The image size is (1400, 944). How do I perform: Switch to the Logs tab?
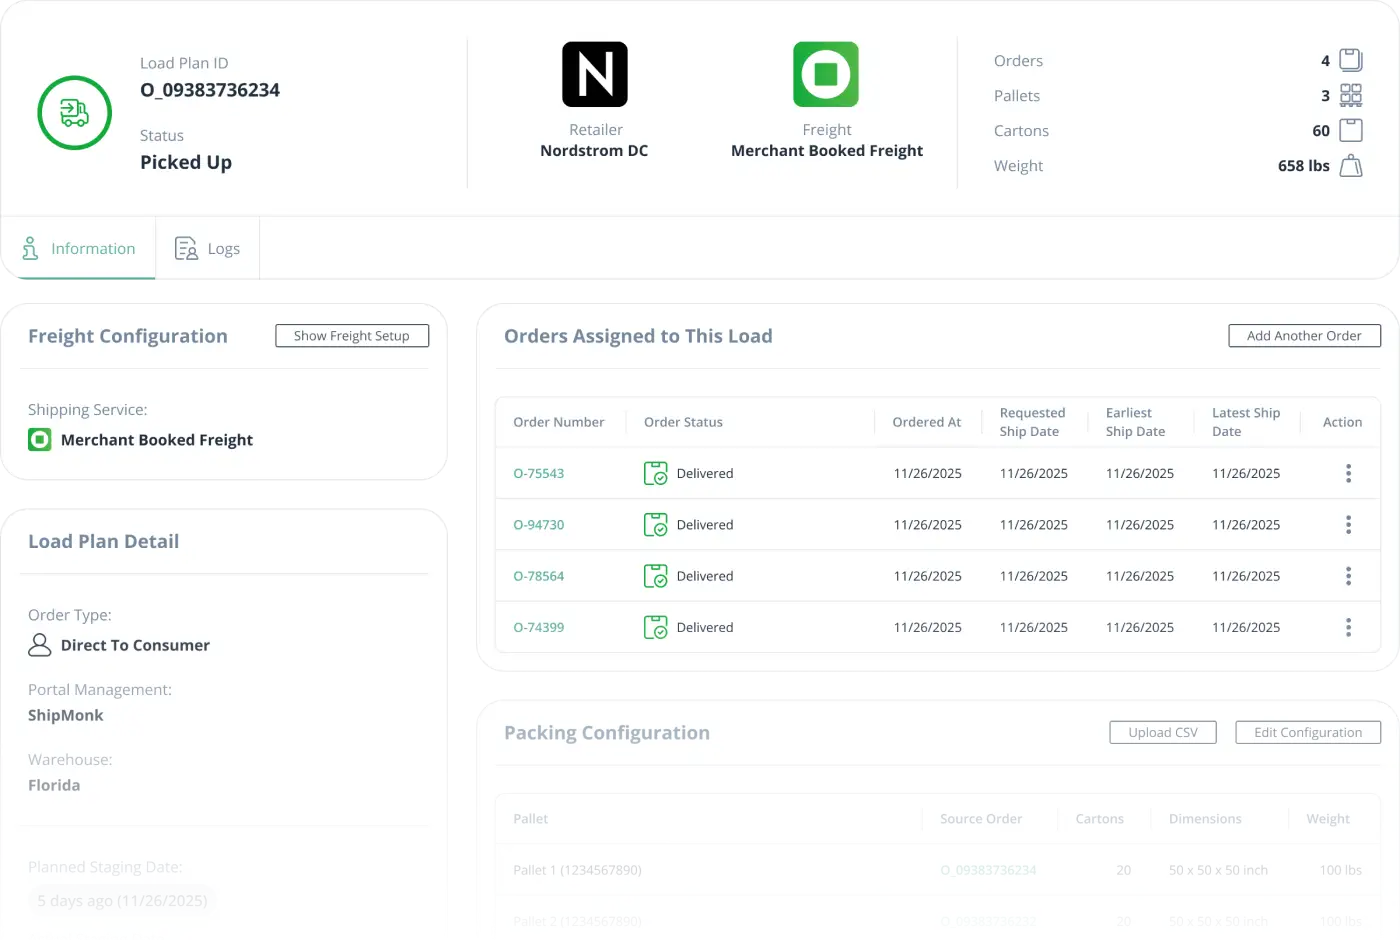[x=207, y=248]
